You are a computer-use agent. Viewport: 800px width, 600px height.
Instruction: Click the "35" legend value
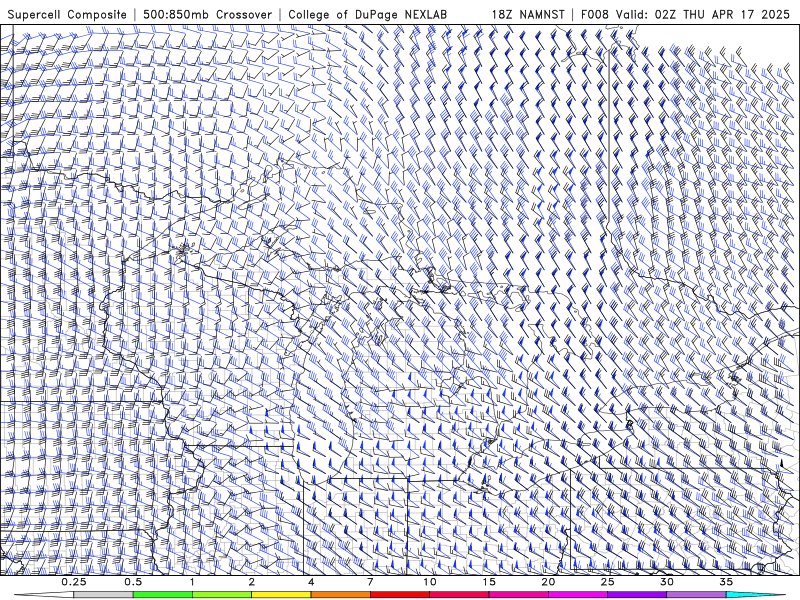tap(726, 582)
